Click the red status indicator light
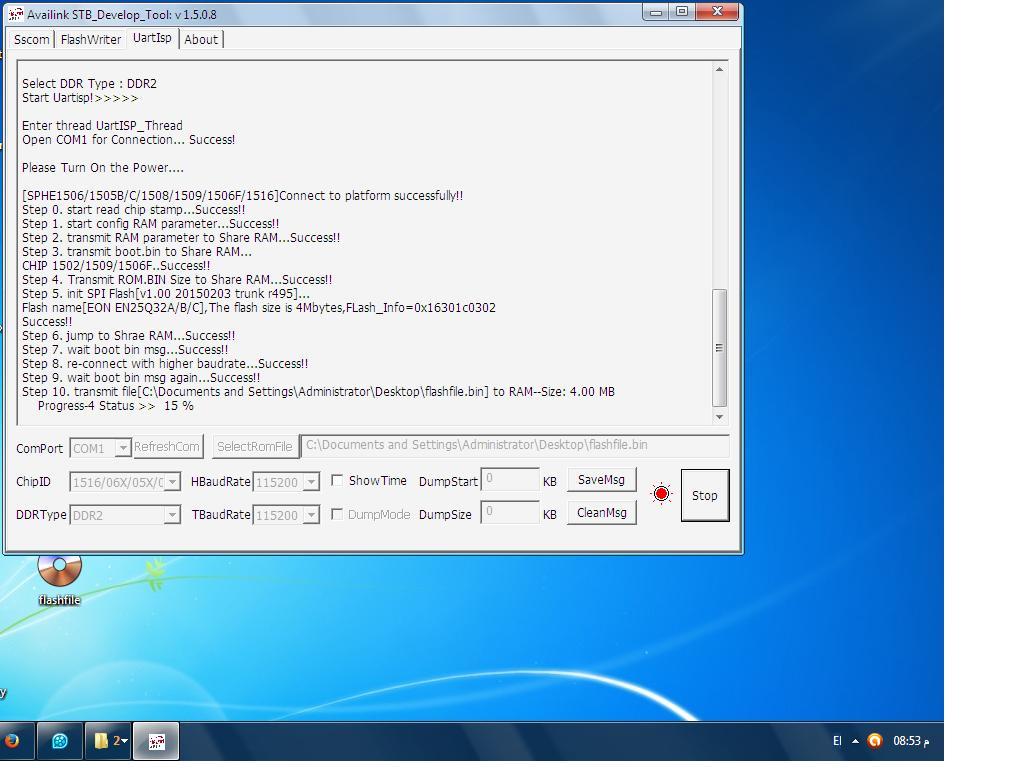 (x=661, y=494)
